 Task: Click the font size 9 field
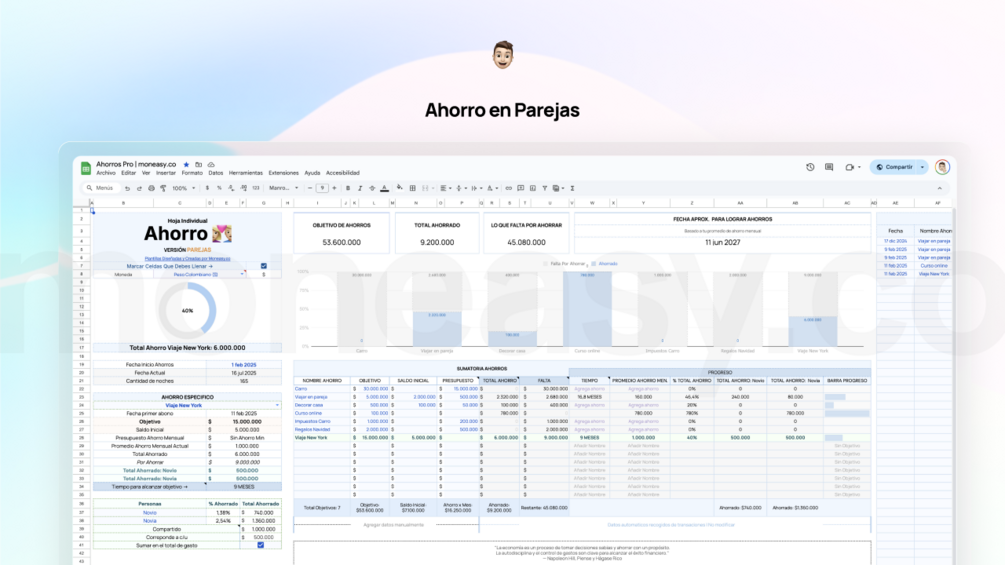[322, 188]
